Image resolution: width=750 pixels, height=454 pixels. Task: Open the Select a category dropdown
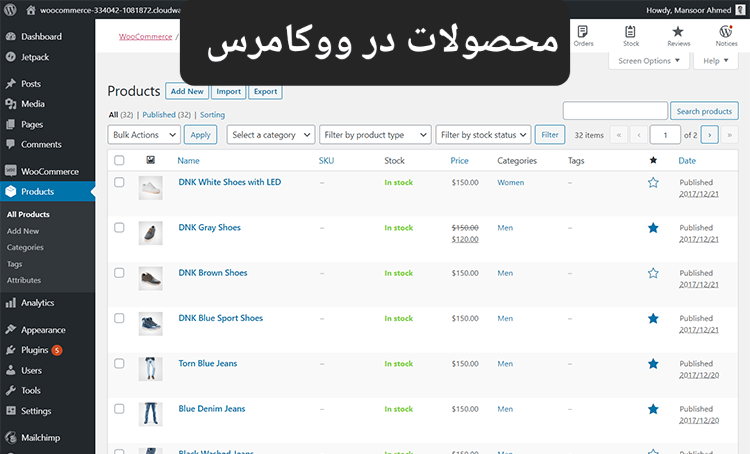[x=271, y=135]
